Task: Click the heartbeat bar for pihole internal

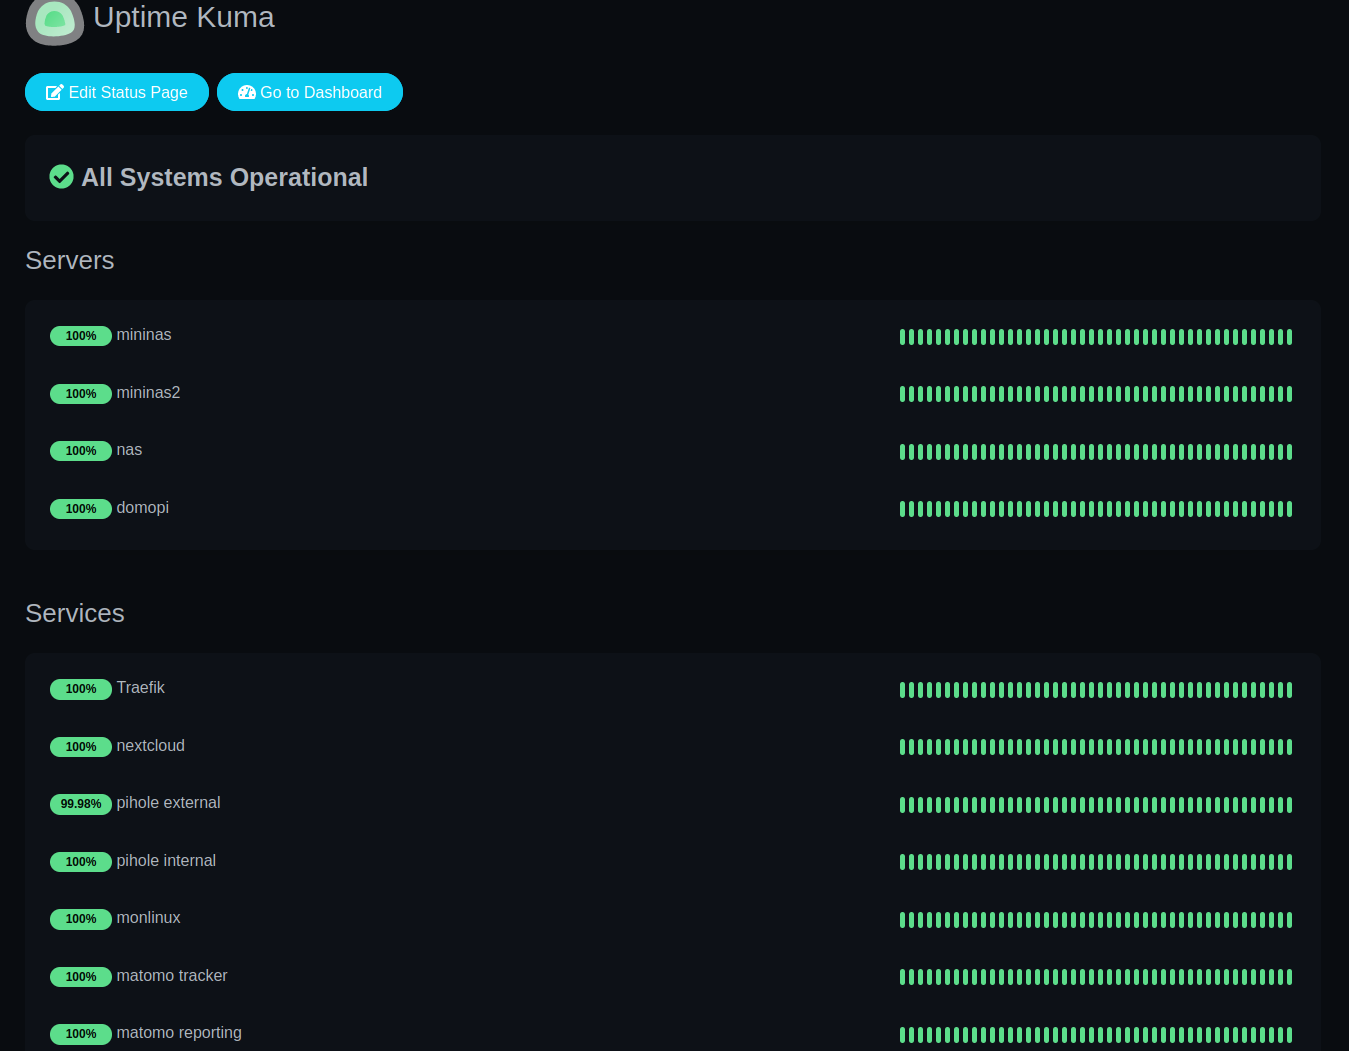Action: click(x=1096, y=862)
